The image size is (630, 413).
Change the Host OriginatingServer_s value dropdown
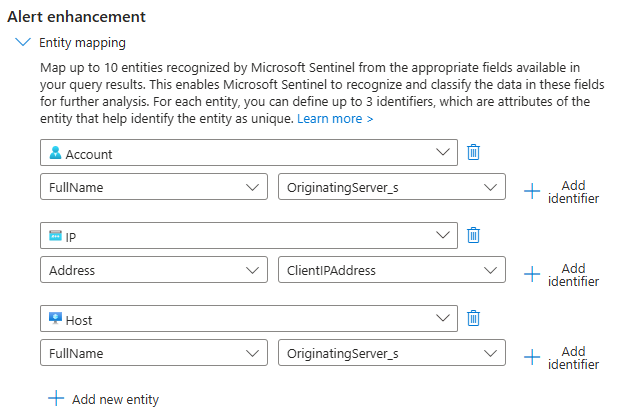(392, 353)
